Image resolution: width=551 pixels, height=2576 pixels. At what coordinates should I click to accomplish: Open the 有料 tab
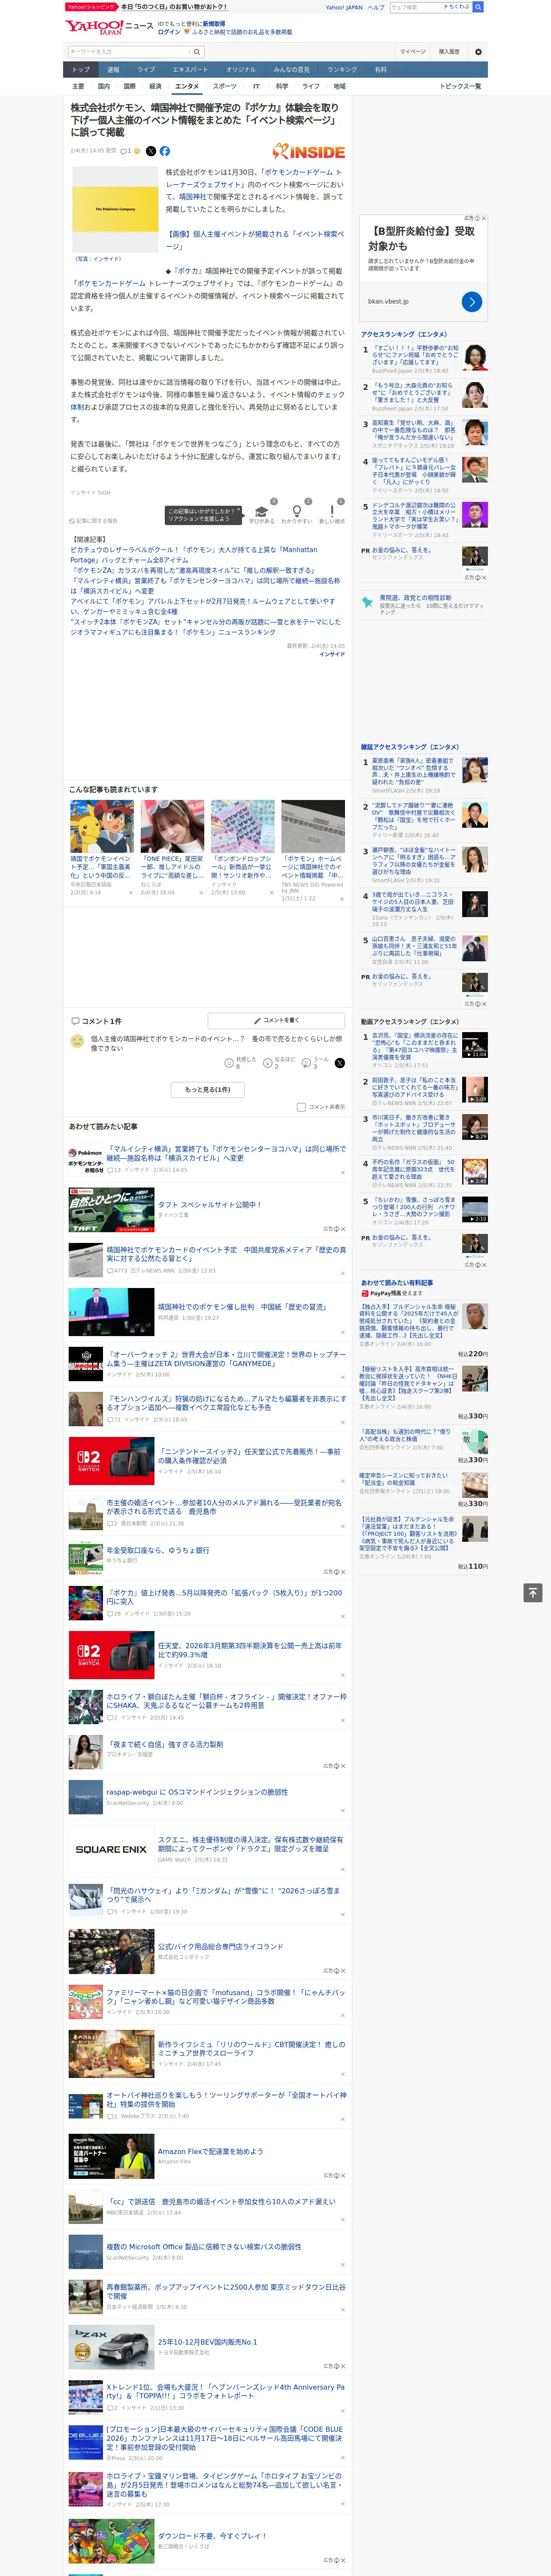(x=380, y=70)
